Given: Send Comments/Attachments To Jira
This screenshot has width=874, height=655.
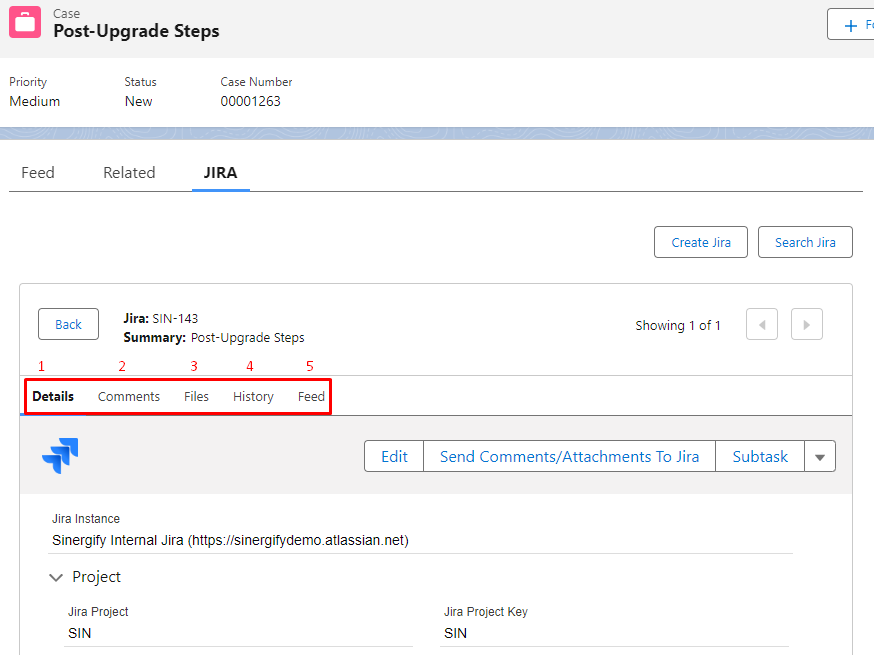Looking at the screenshot, I should [569, 457].
